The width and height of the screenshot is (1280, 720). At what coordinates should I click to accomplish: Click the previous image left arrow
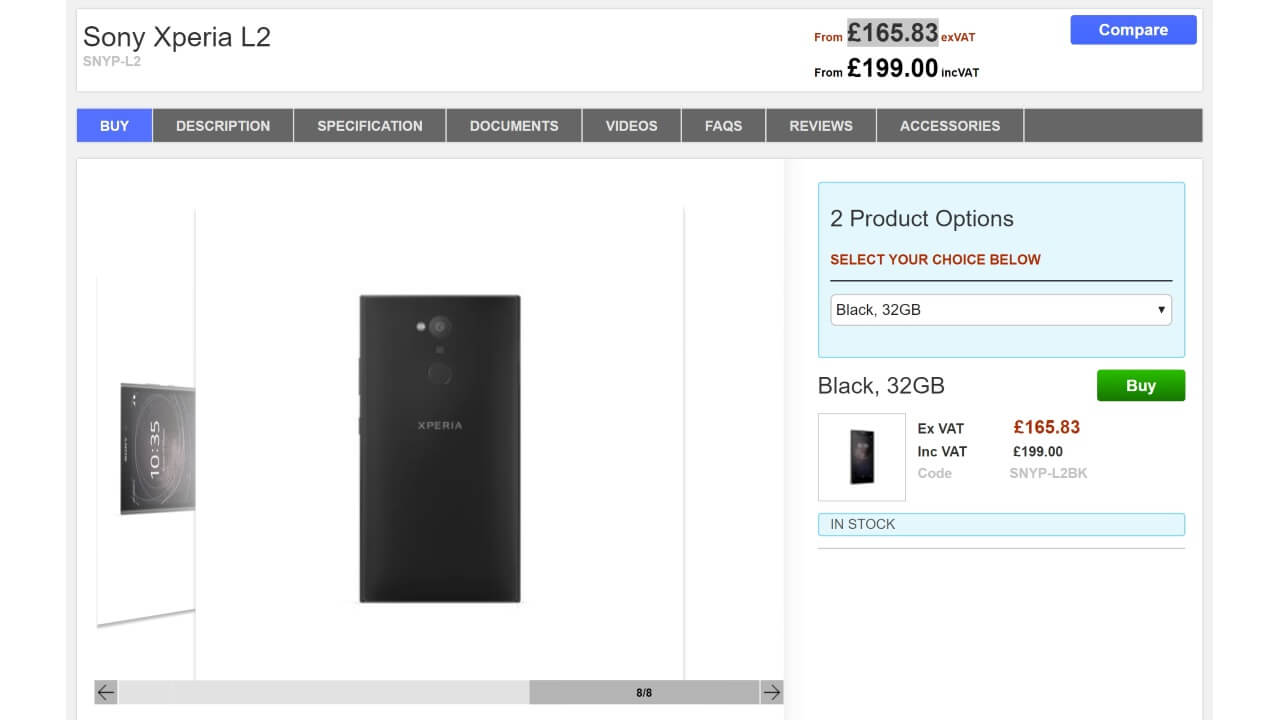tap(106, 692)
